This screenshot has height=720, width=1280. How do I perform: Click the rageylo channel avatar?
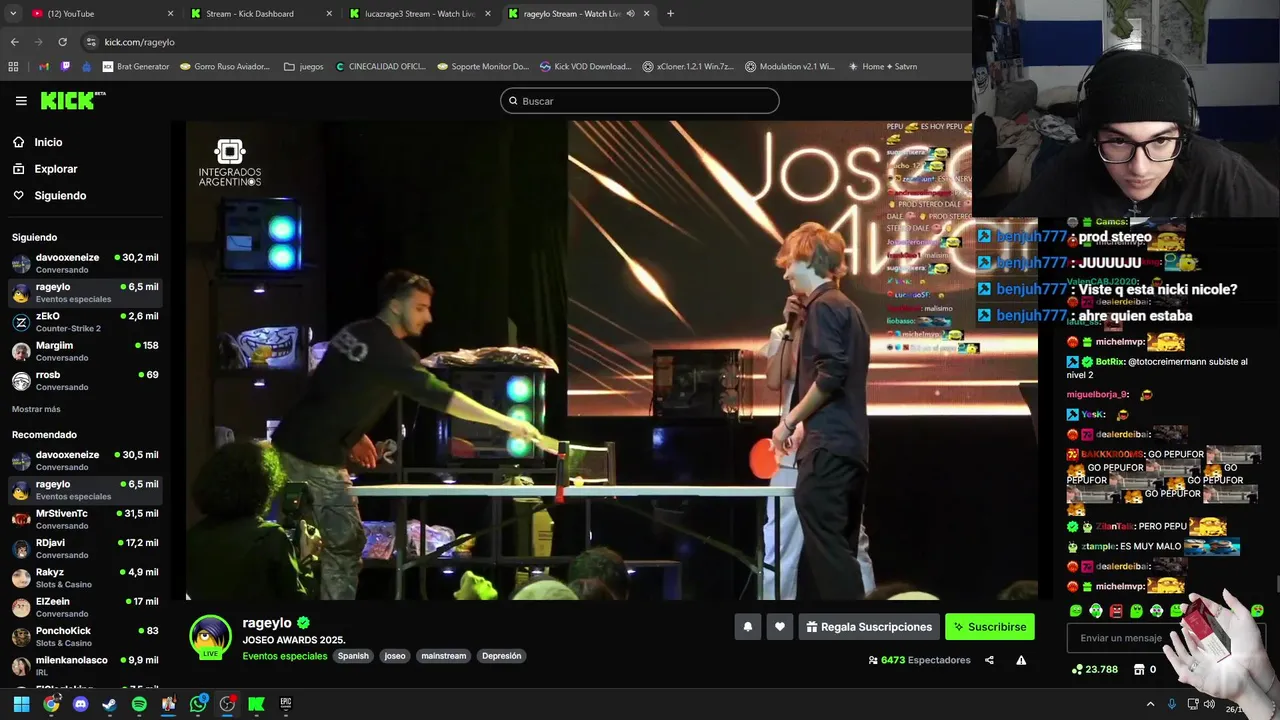click(x=210, y=637)
